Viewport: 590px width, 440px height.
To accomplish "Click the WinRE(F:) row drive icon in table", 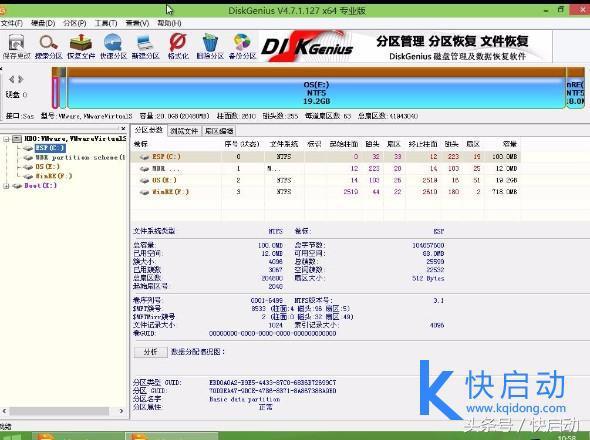I will (x=144, y=192).
